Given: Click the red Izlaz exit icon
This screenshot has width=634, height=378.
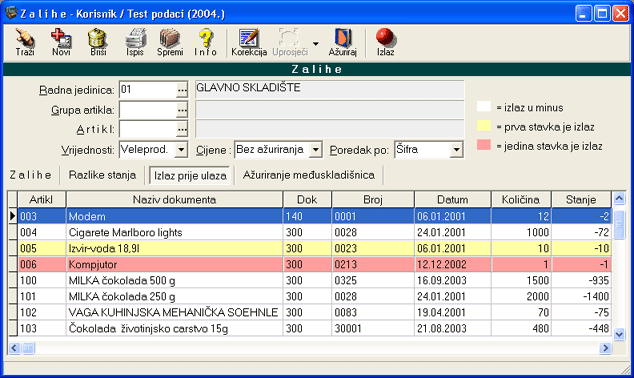Looking at the screenshot, I should pyautogui.click(x=385, y=42).
